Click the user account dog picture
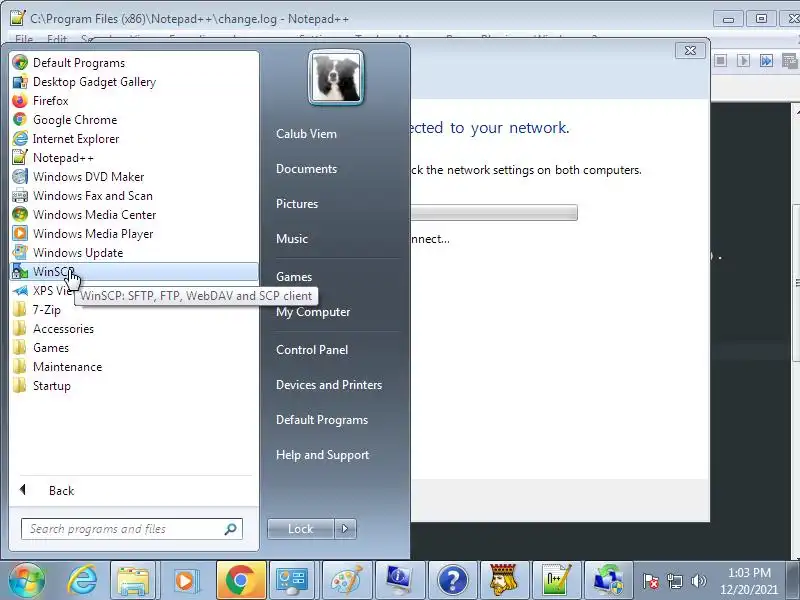 (336, 78)
